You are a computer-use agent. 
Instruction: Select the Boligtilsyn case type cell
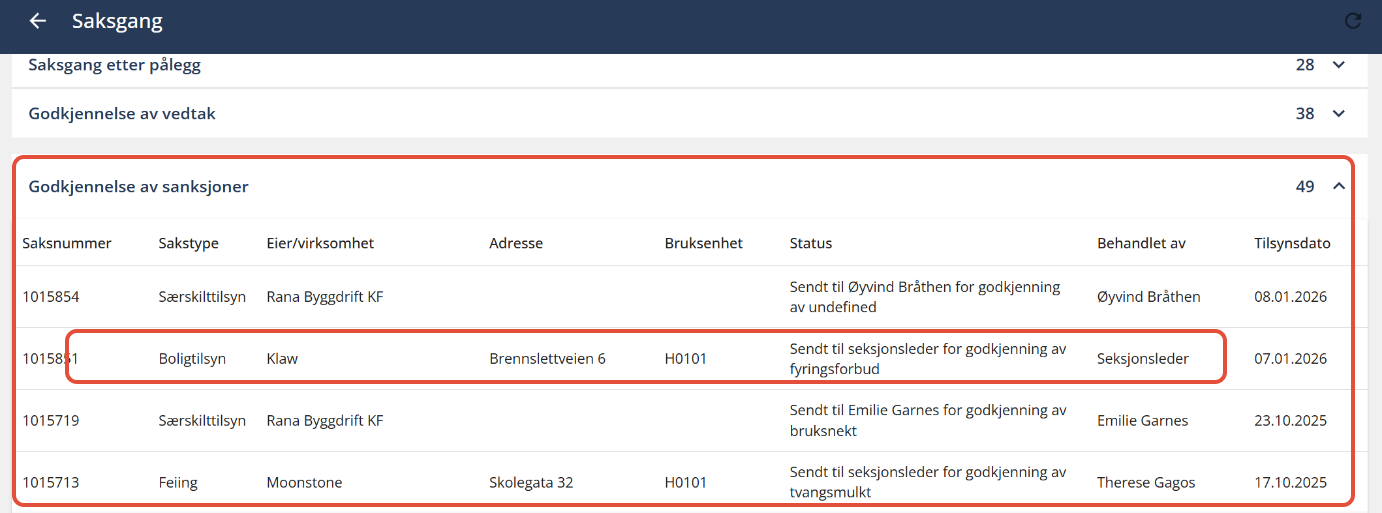point(192,359)
